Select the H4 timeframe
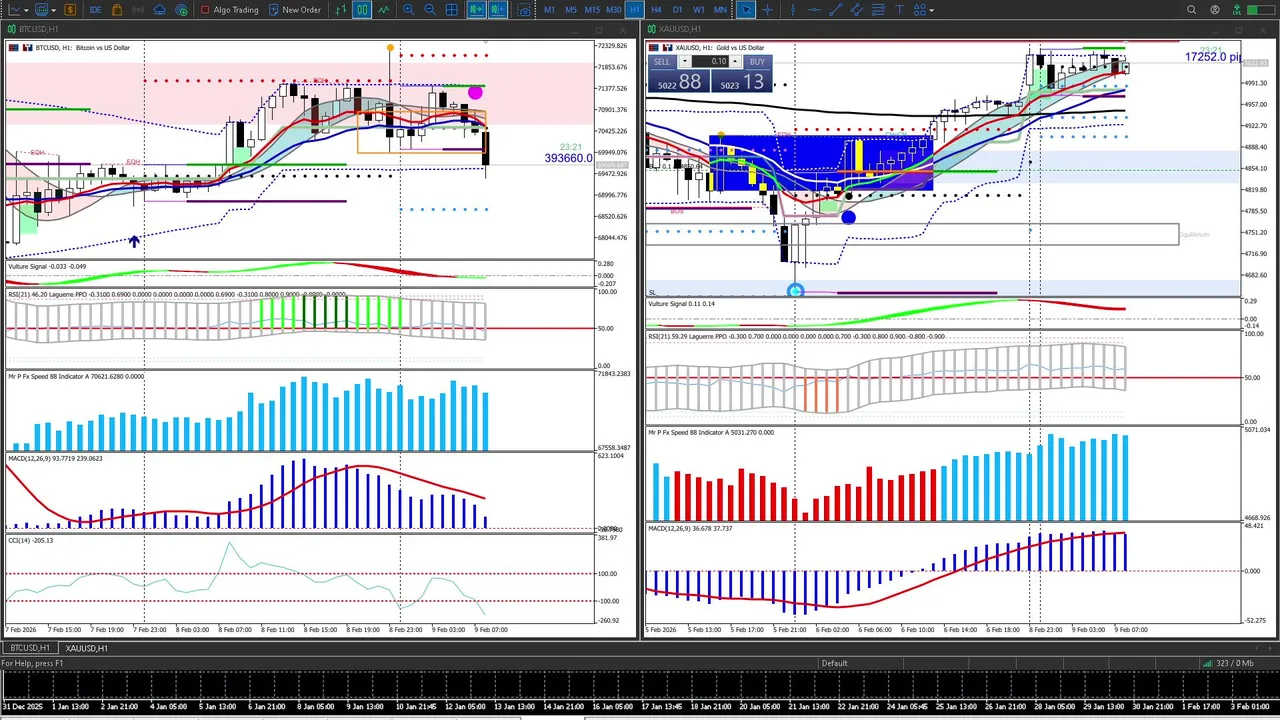The image size is (1280, 720). point(656,9)
